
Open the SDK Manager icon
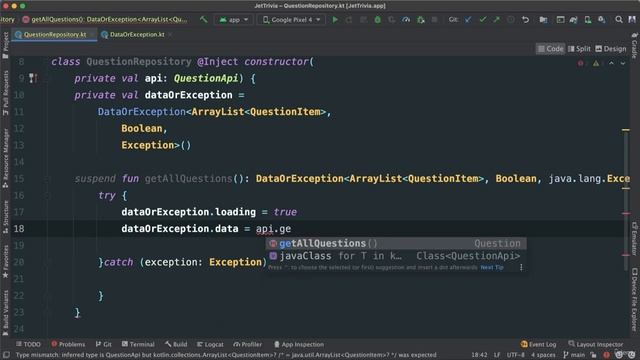[x=602, y=19]
